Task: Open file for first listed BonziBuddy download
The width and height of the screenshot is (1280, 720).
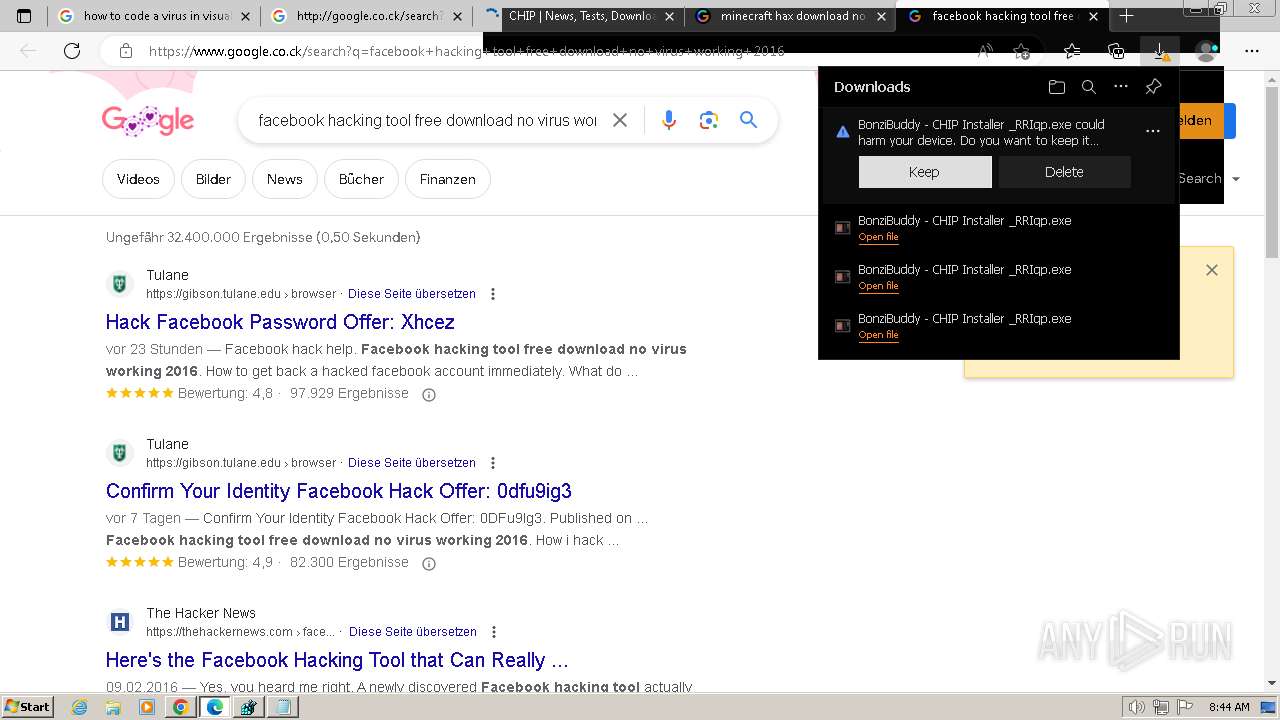Action: click(x=878, y=237)
